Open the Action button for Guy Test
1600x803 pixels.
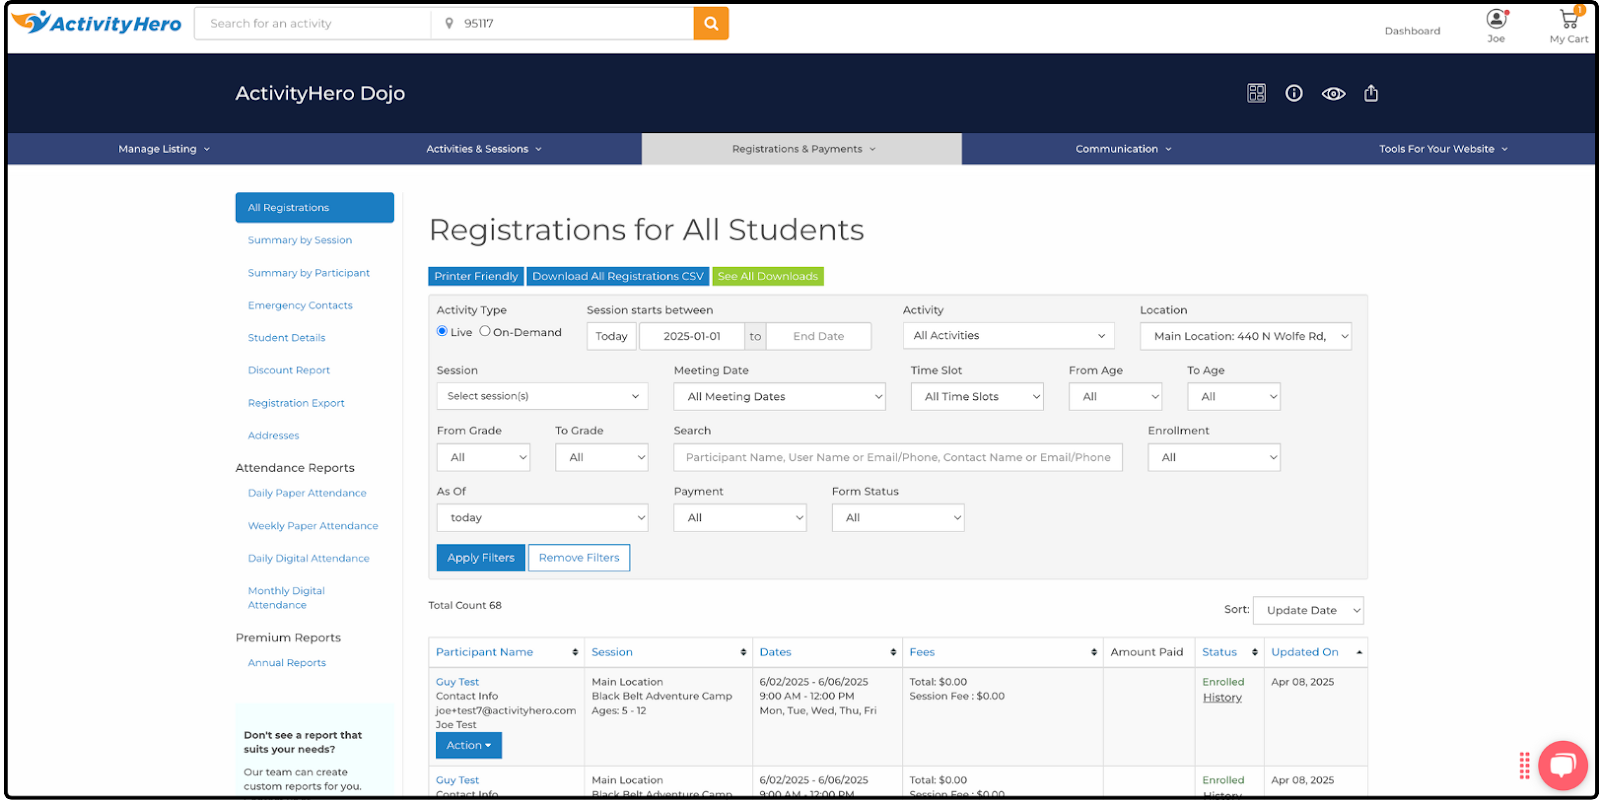click(469, 745)
